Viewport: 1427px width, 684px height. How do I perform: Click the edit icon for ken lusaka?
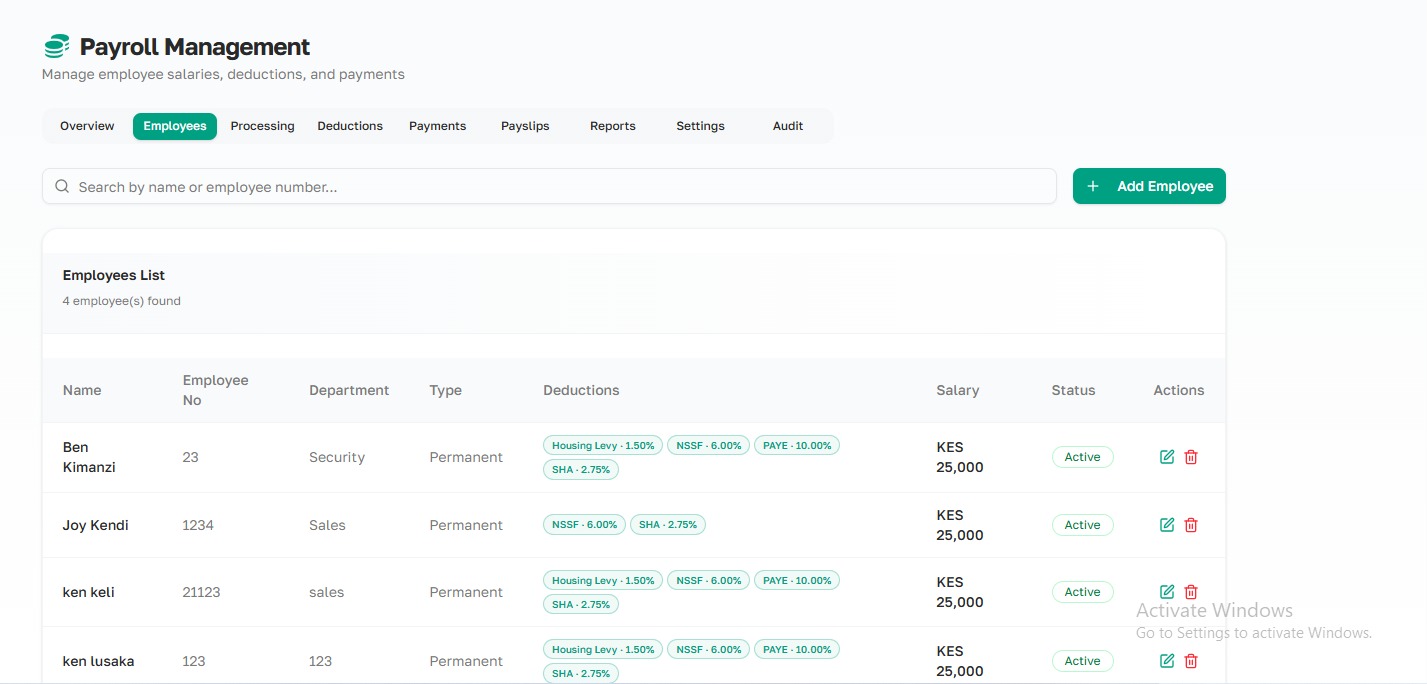[1167, 661]
